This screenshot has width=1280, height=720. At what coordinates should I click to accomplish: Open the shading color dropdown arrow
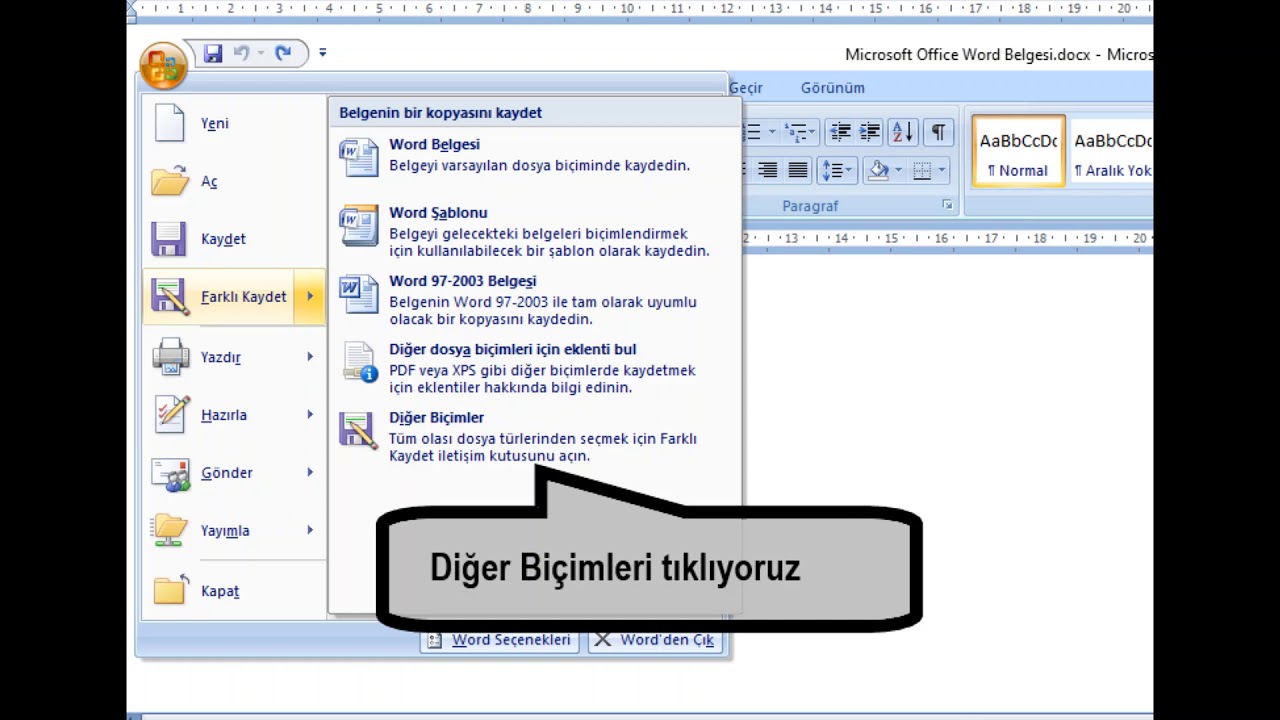point(897,171)
